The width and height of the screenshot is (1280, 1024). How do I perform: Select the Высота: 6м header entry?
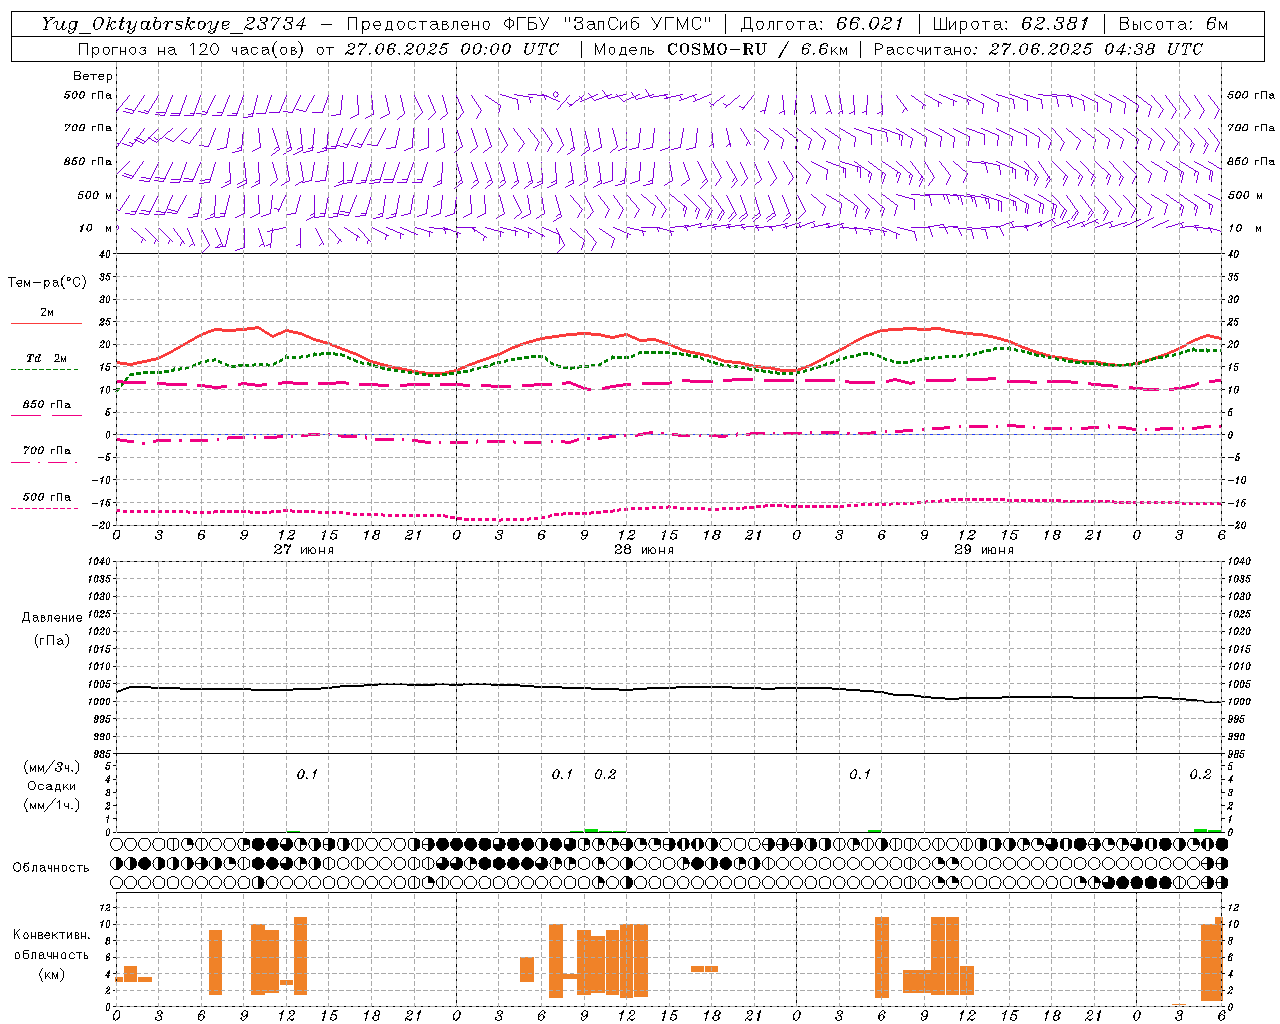[1173, 24]
